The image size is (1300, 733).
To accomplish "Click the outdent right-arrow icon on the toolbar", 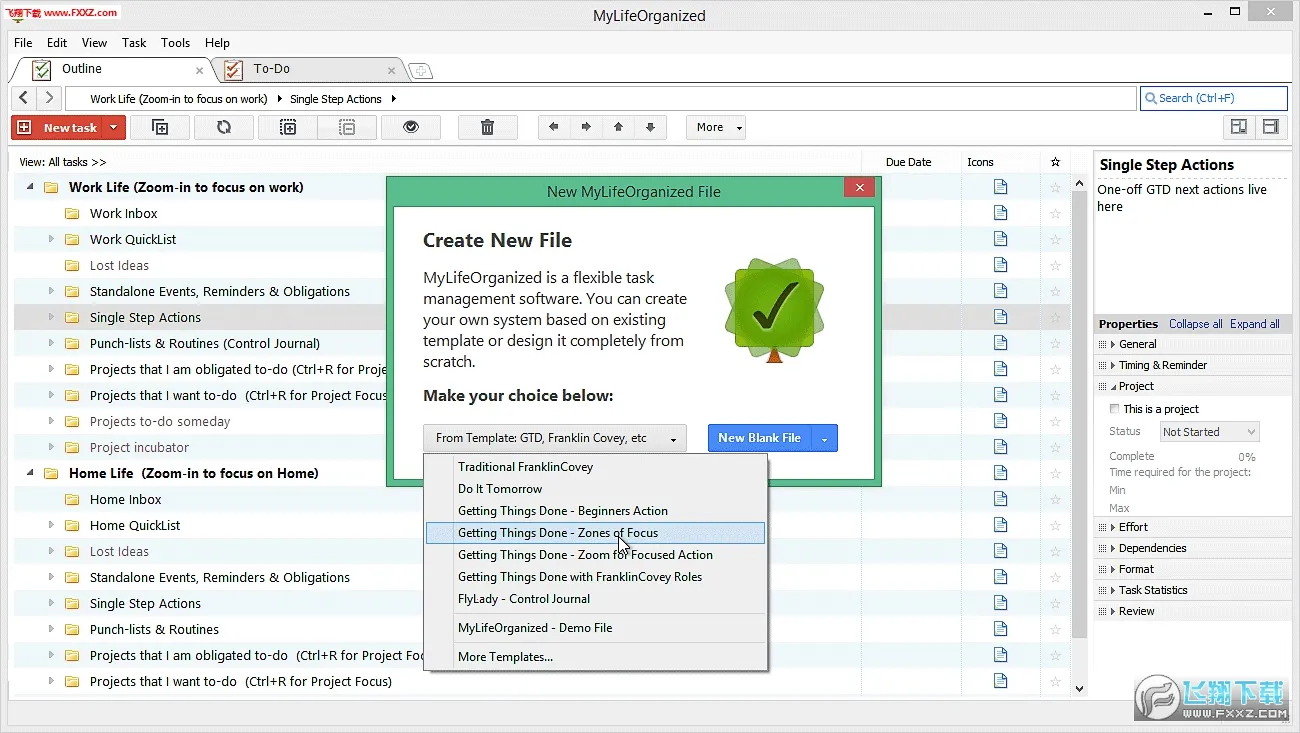I will [588, 127].
